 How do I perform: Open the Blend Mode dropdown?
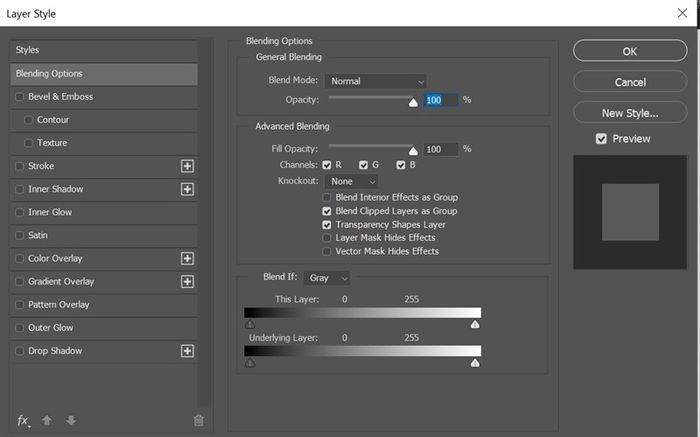(375, 81)
